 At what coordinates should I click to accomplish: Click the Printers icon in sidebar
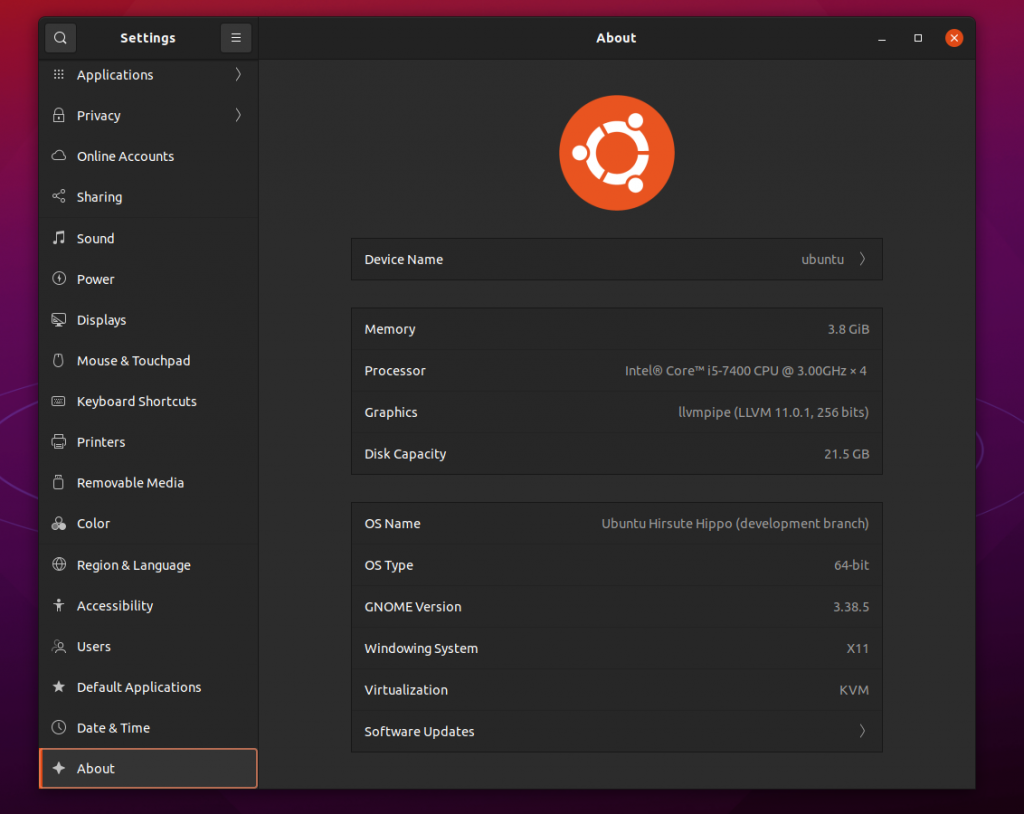pos(58,442)
